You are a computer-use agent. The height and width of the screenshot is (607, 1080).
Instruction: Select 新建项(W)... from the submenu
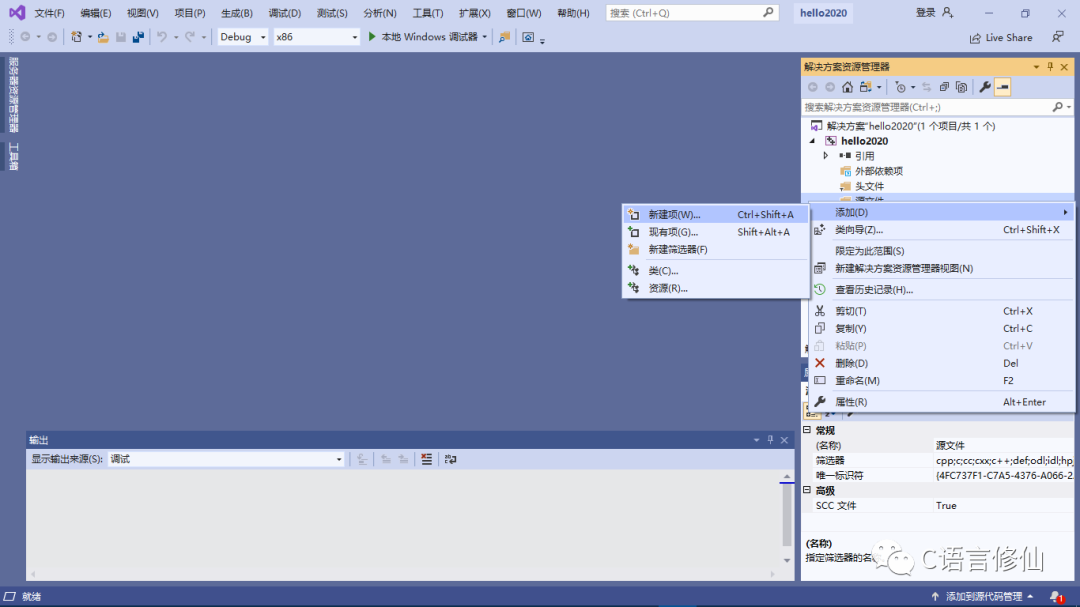point(715,214)
